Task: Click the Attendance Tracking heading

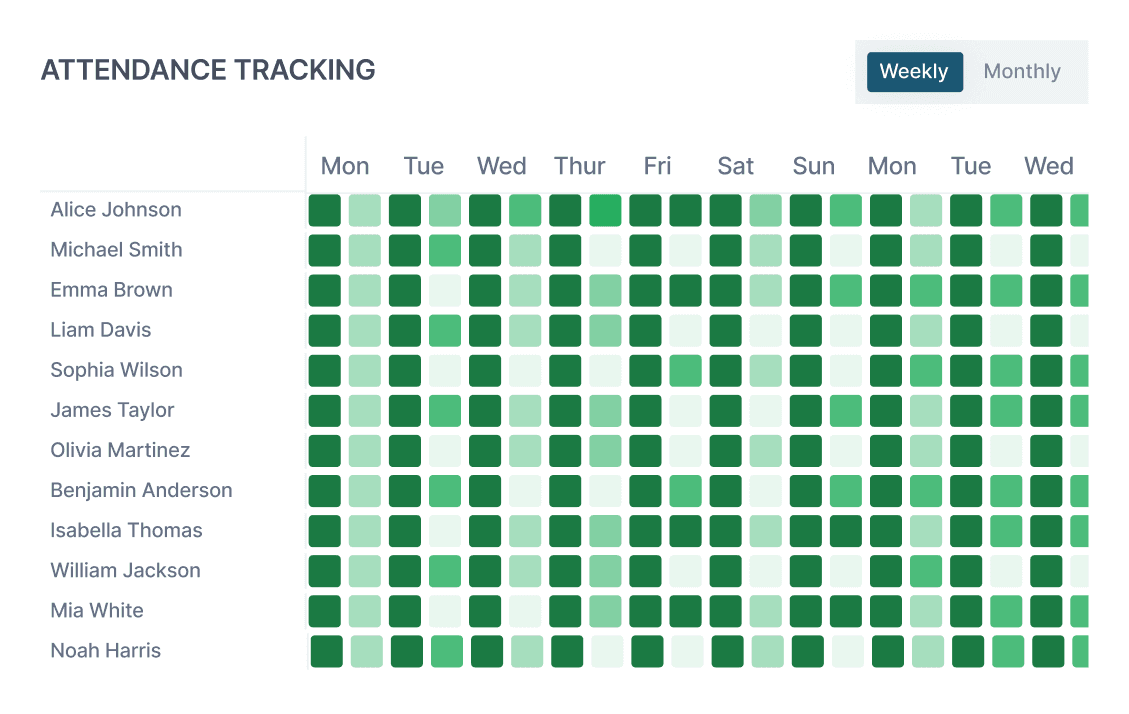Action: [x=208, y=70]
